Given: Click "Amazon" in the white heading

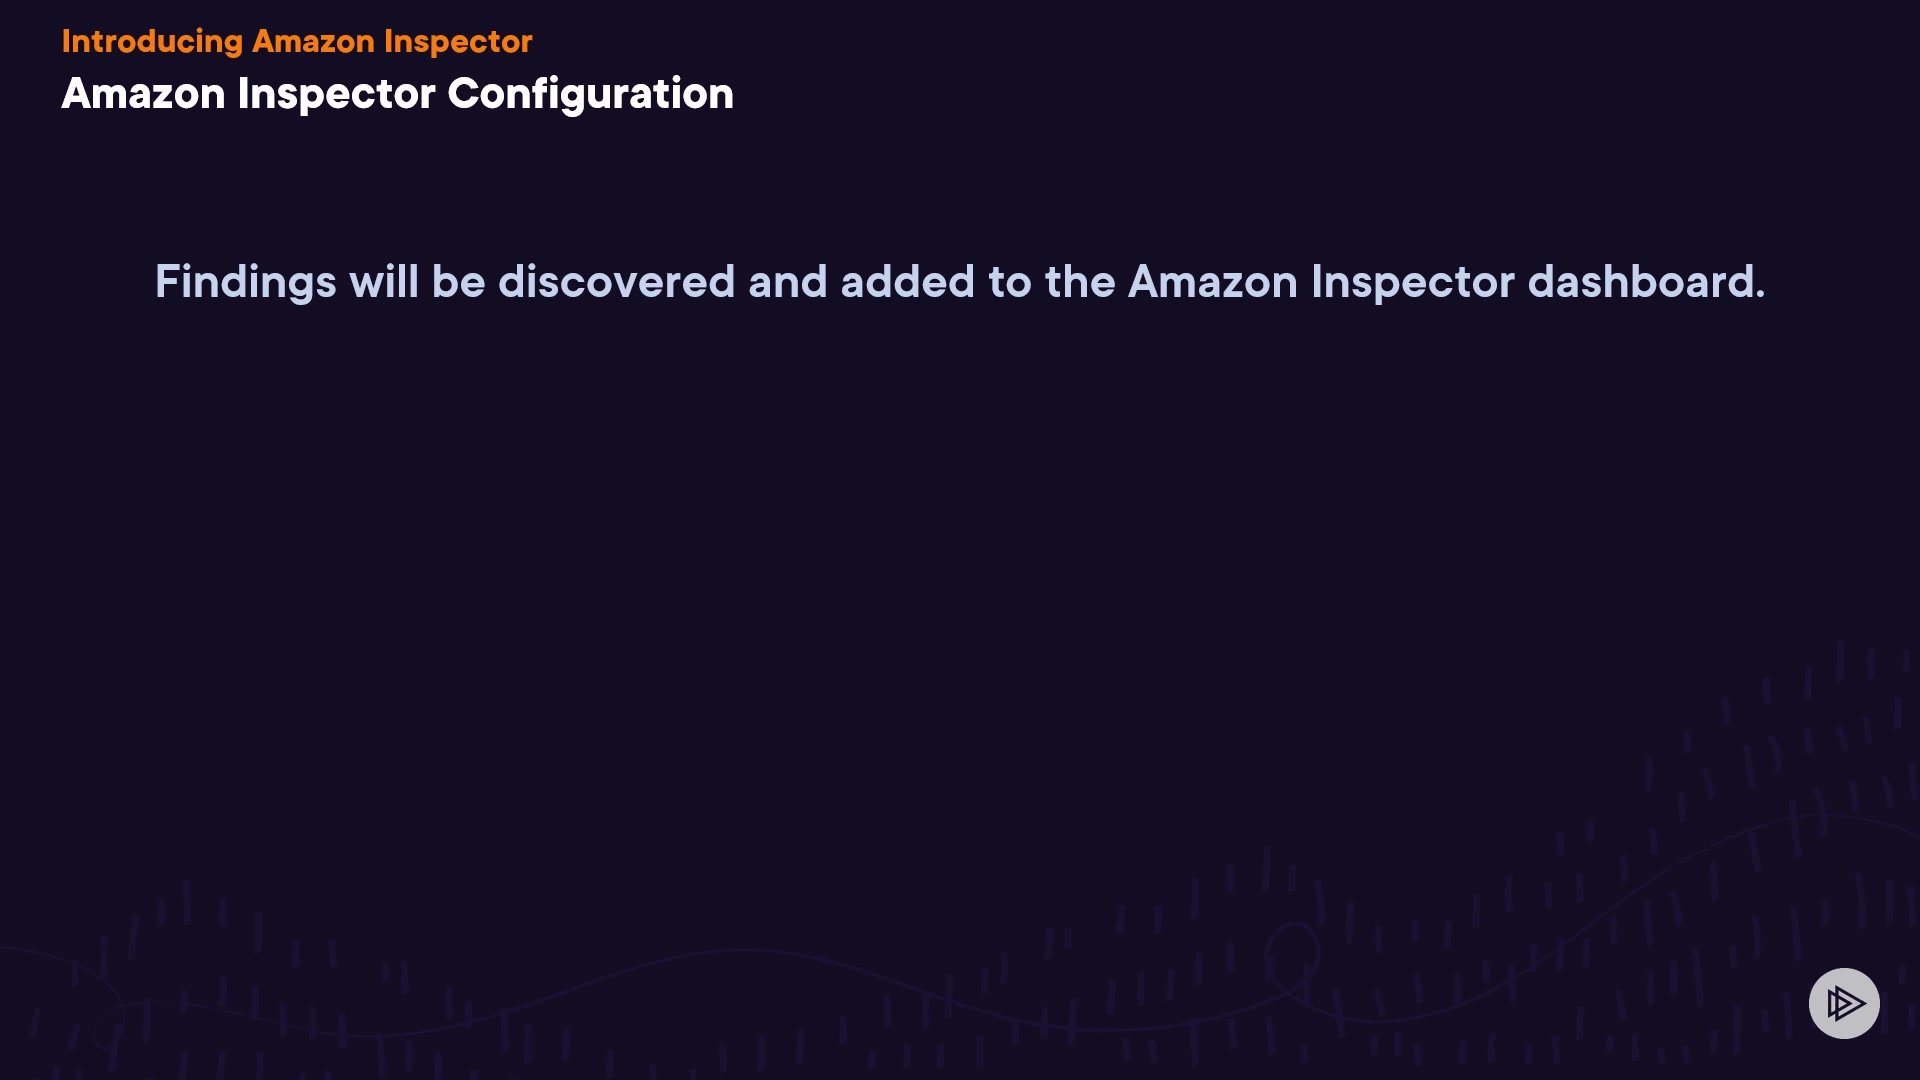Looking at the screenshot, I should click(x=143, y=94).
